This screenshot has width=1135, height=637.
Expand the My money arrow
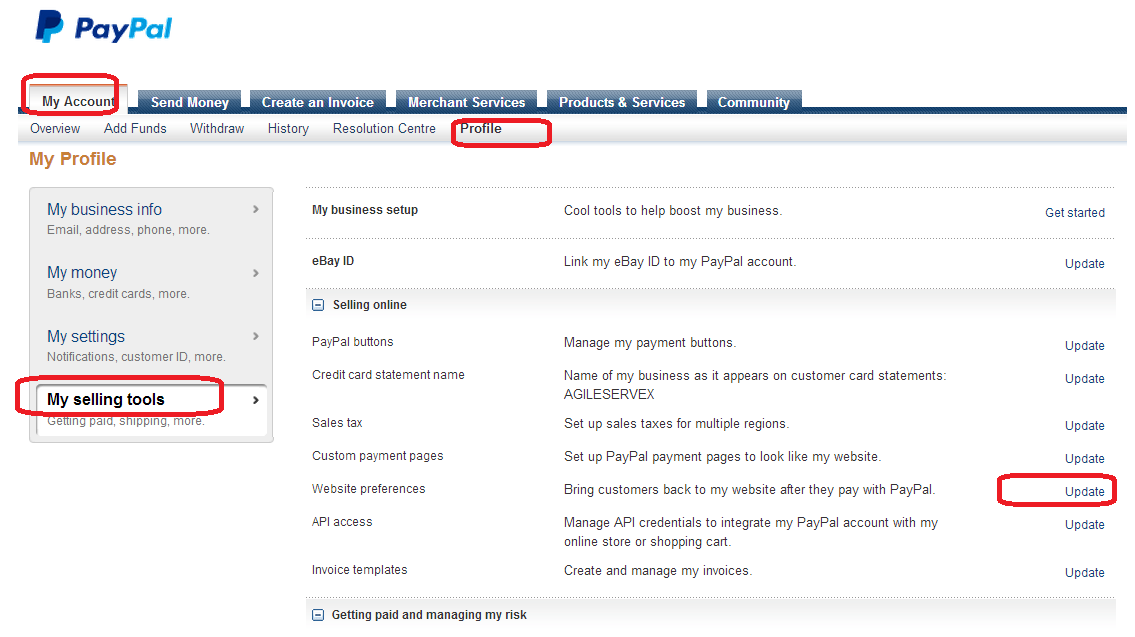(256, 273)
